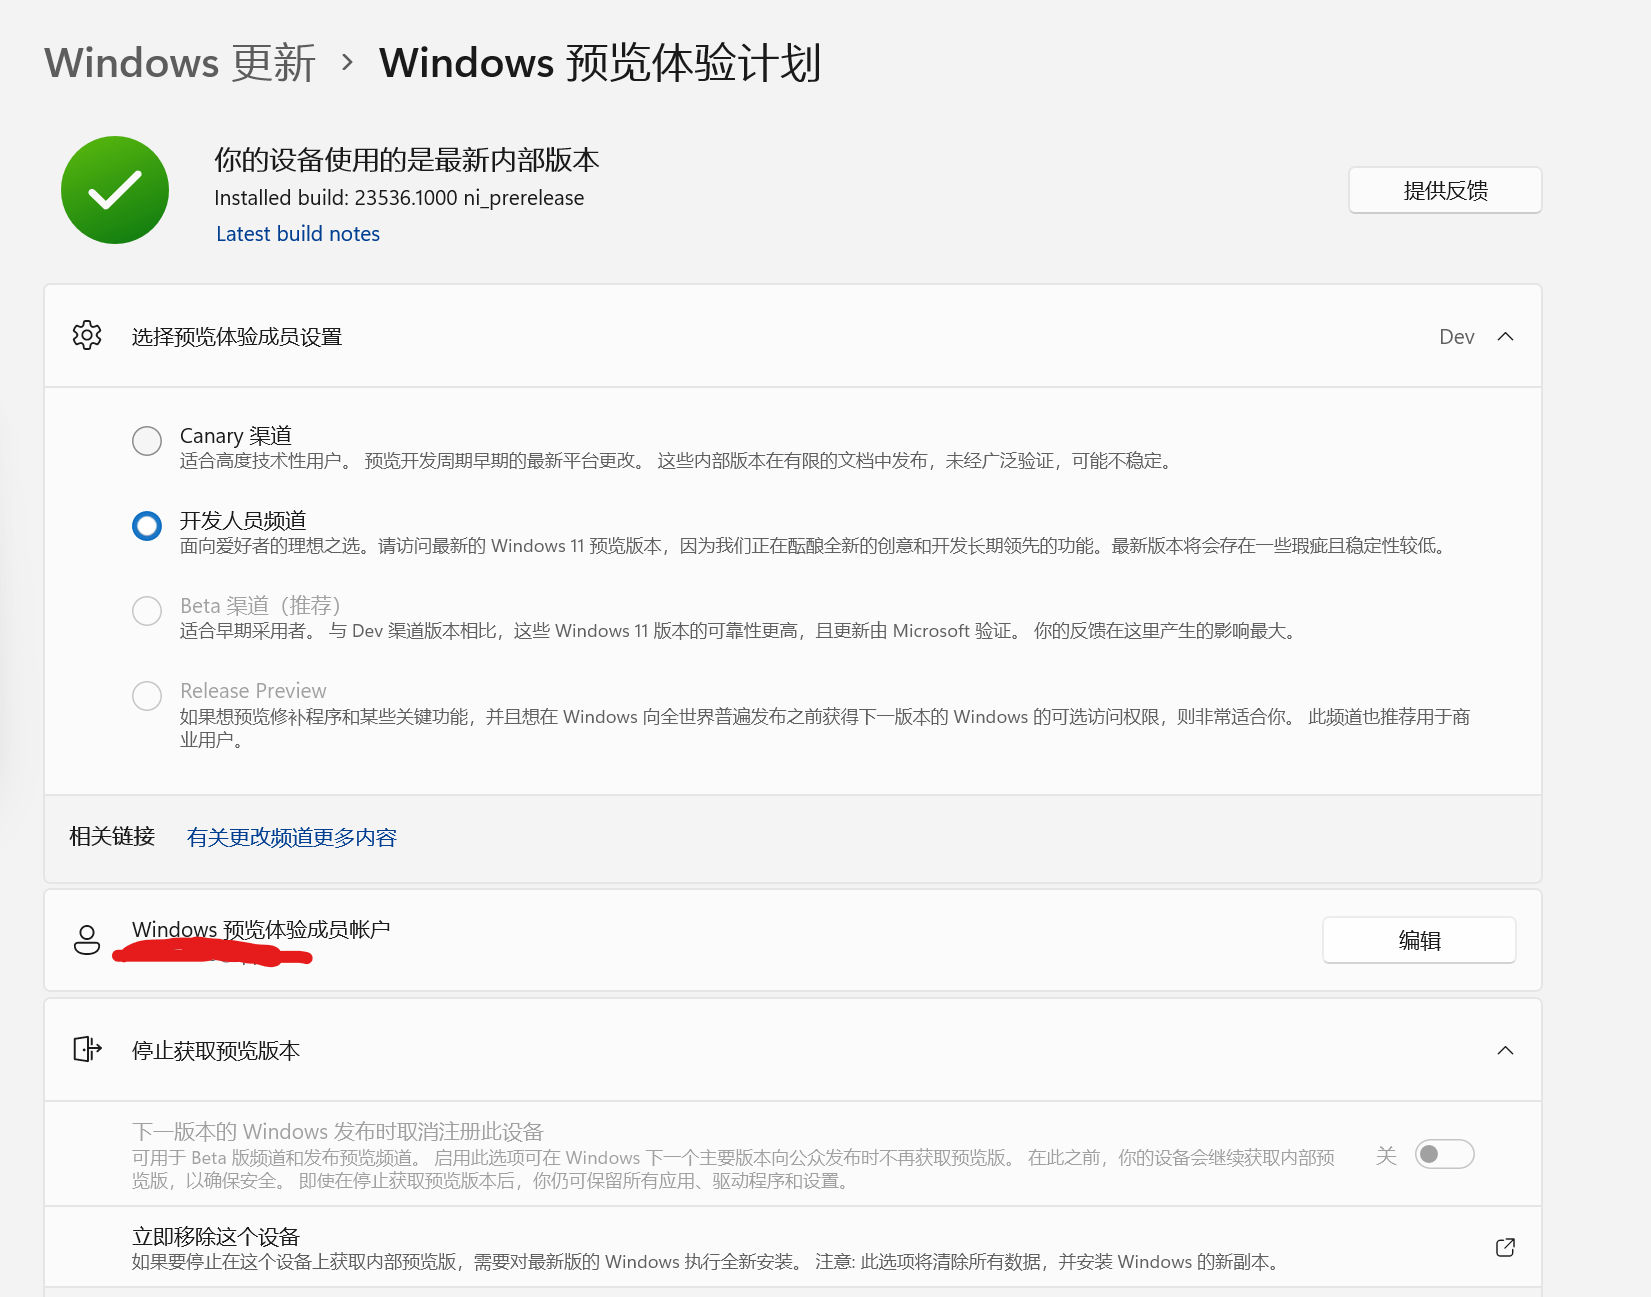This screenshot has height=1297, width=1651.
Task: Click the 关 label beside the toggle
Action: (1386, 1156)
